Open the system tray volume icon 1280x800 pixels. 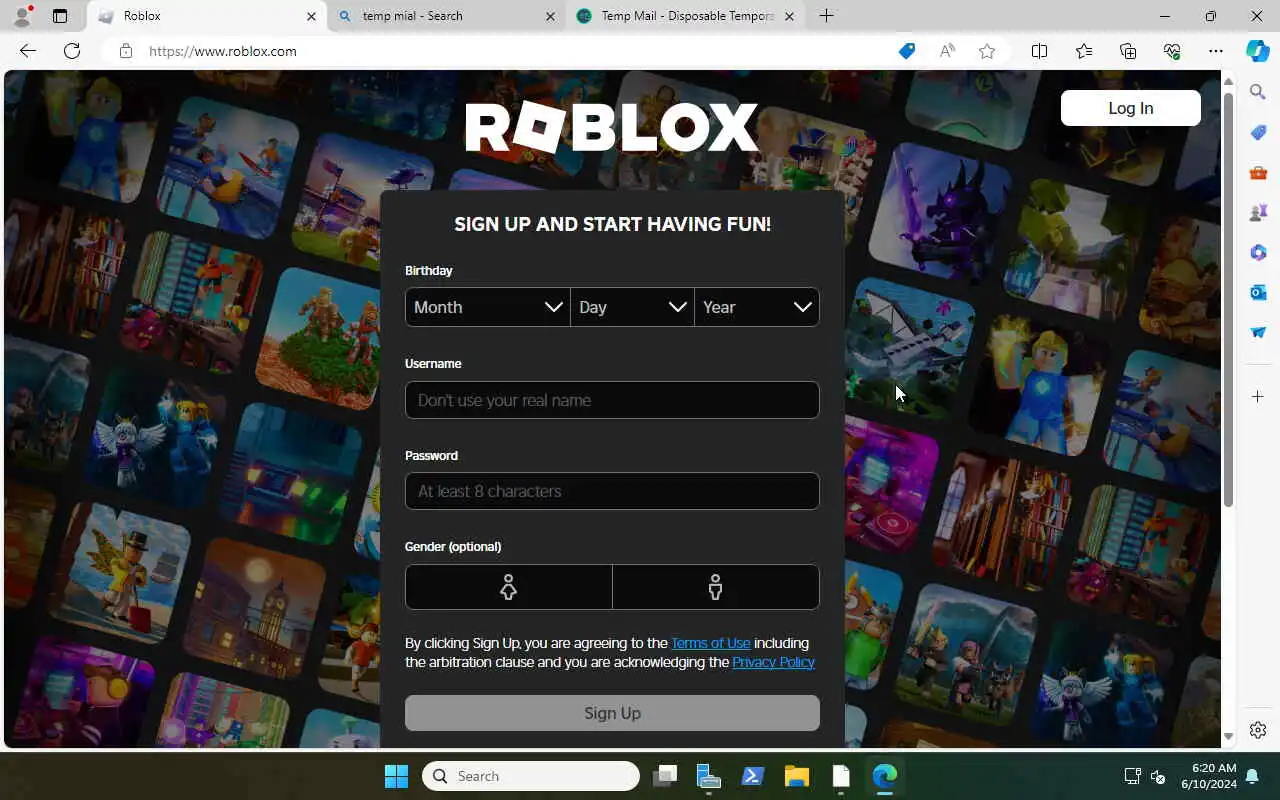point(1158,776)
